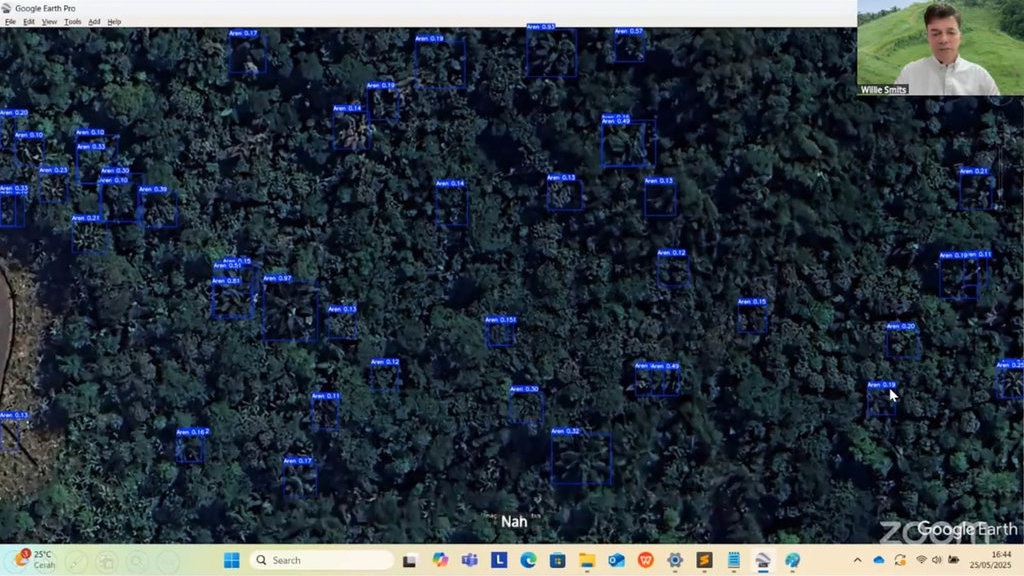Open the Help menu
The height and width of the screenshot is (576, 1024).
(x=114, y=21)
